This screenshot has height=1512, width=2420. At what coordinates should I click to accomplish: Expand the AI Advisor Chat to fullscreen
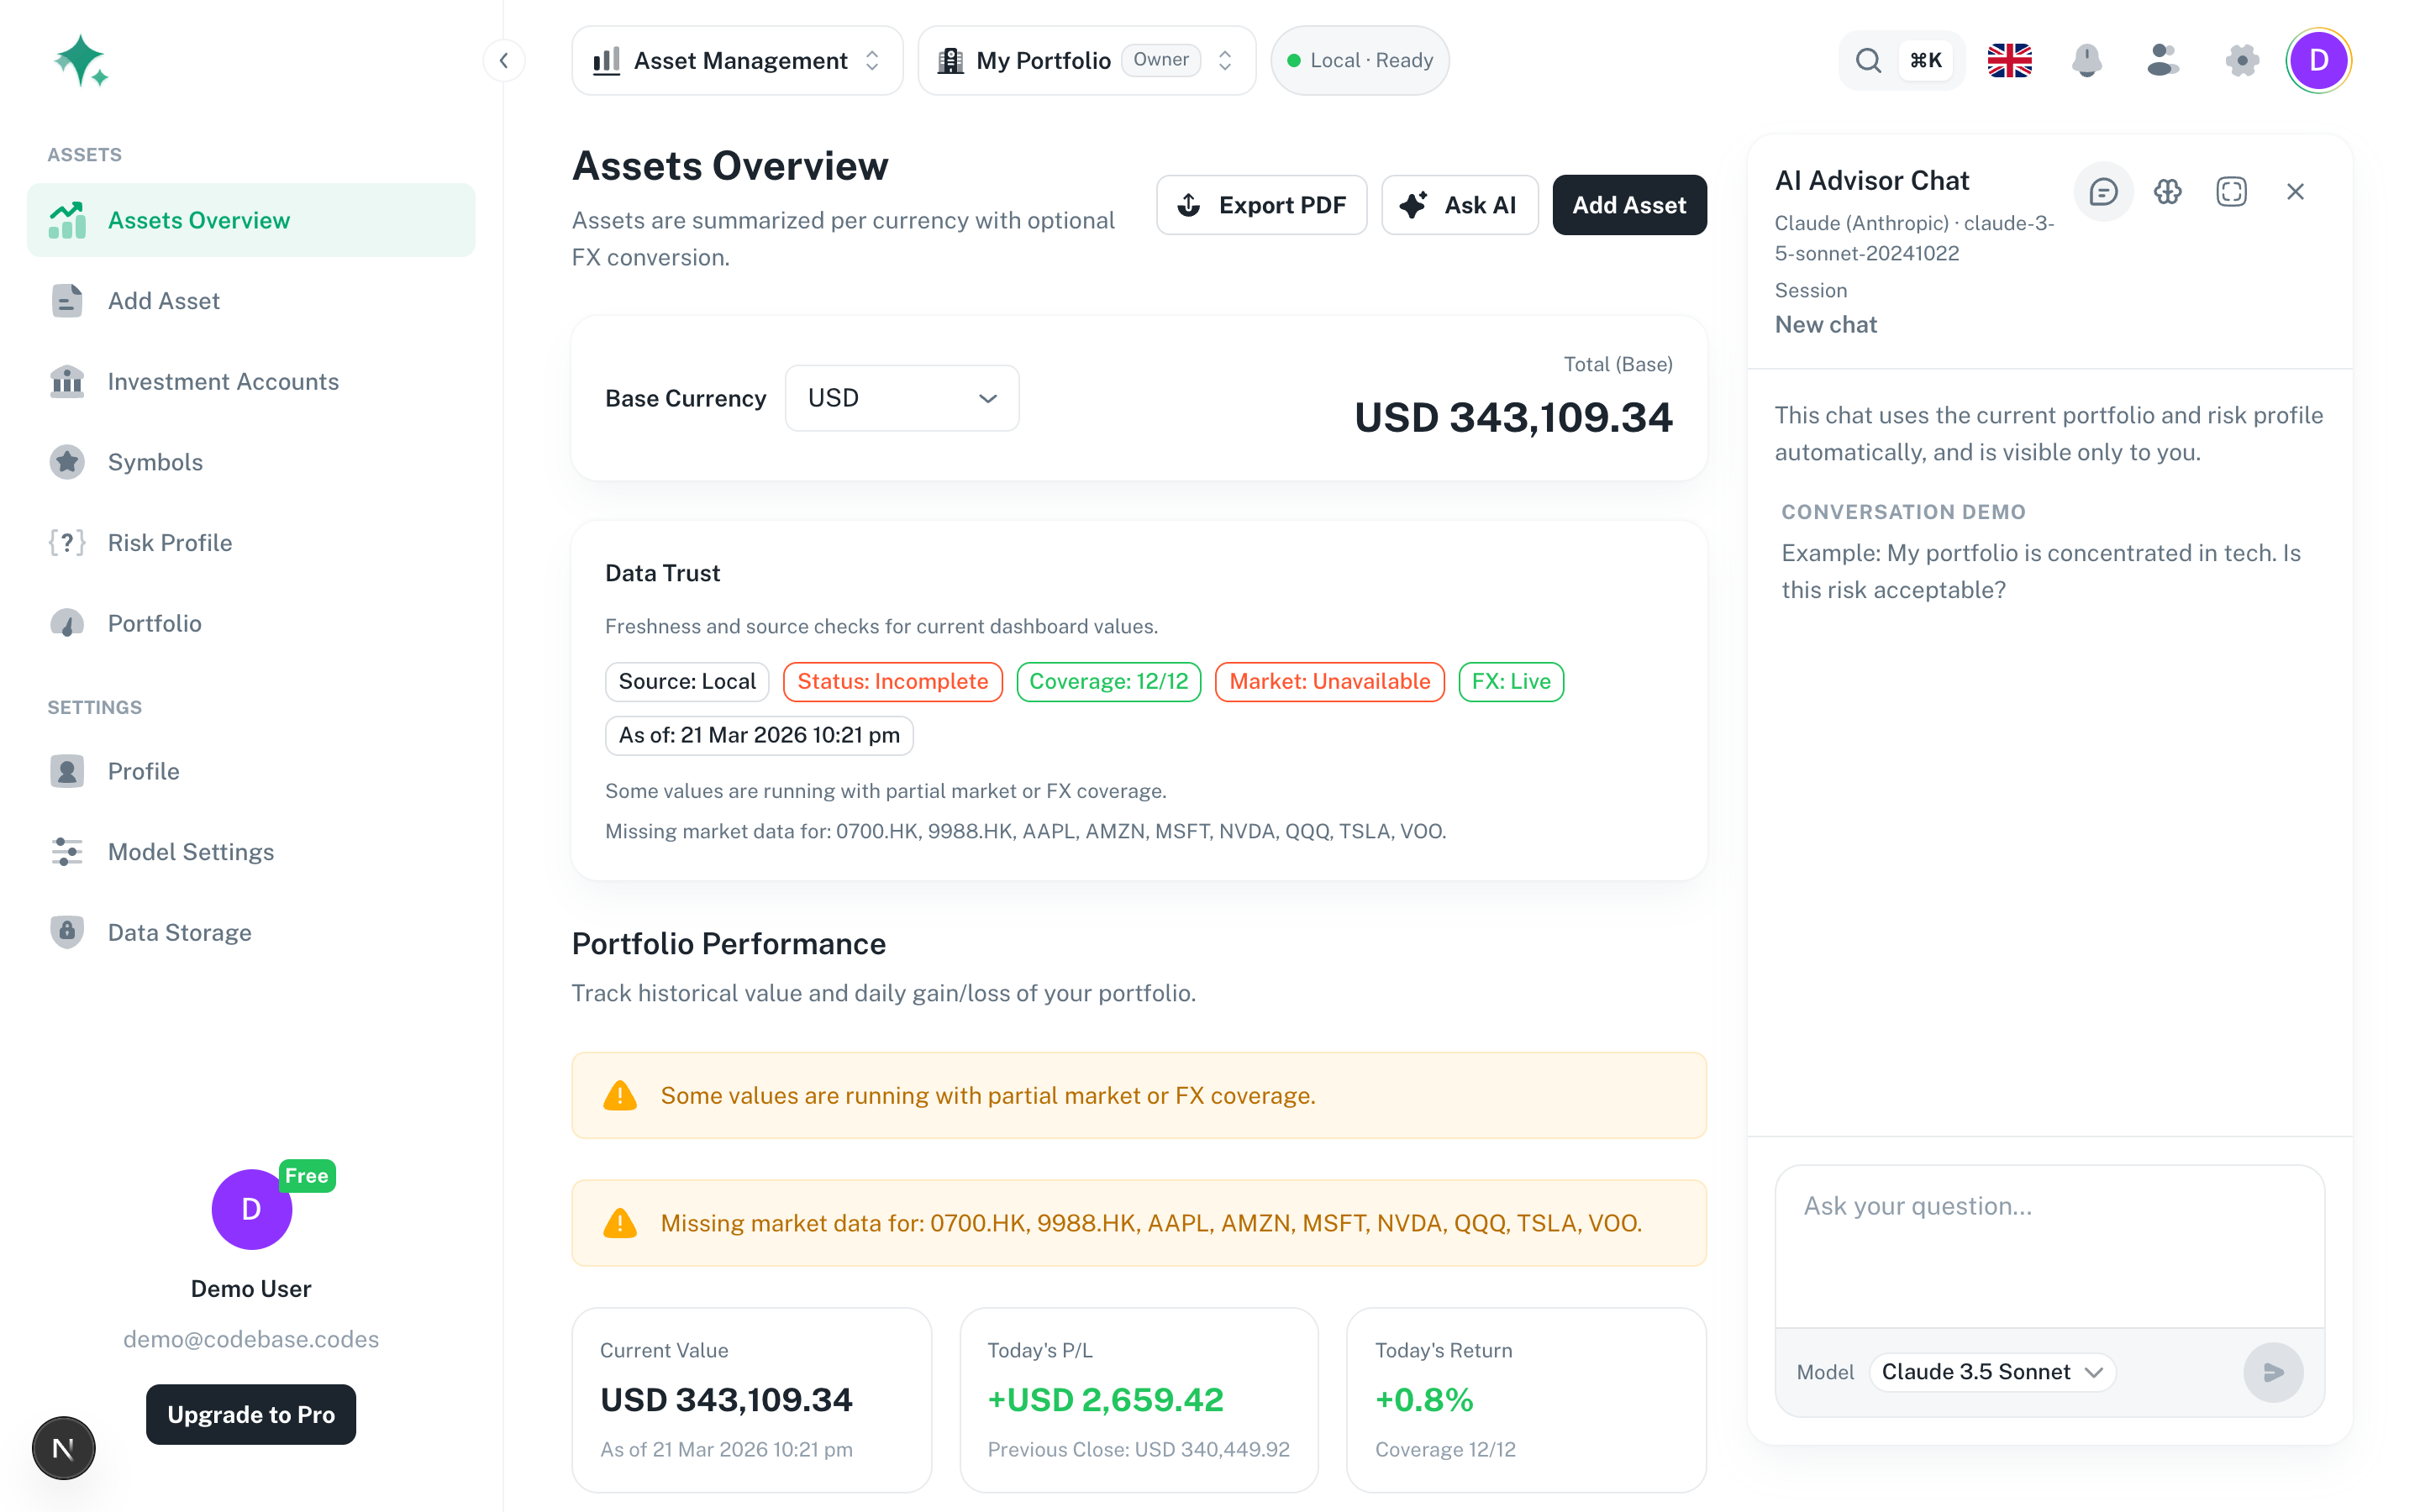click(2231, 191)
